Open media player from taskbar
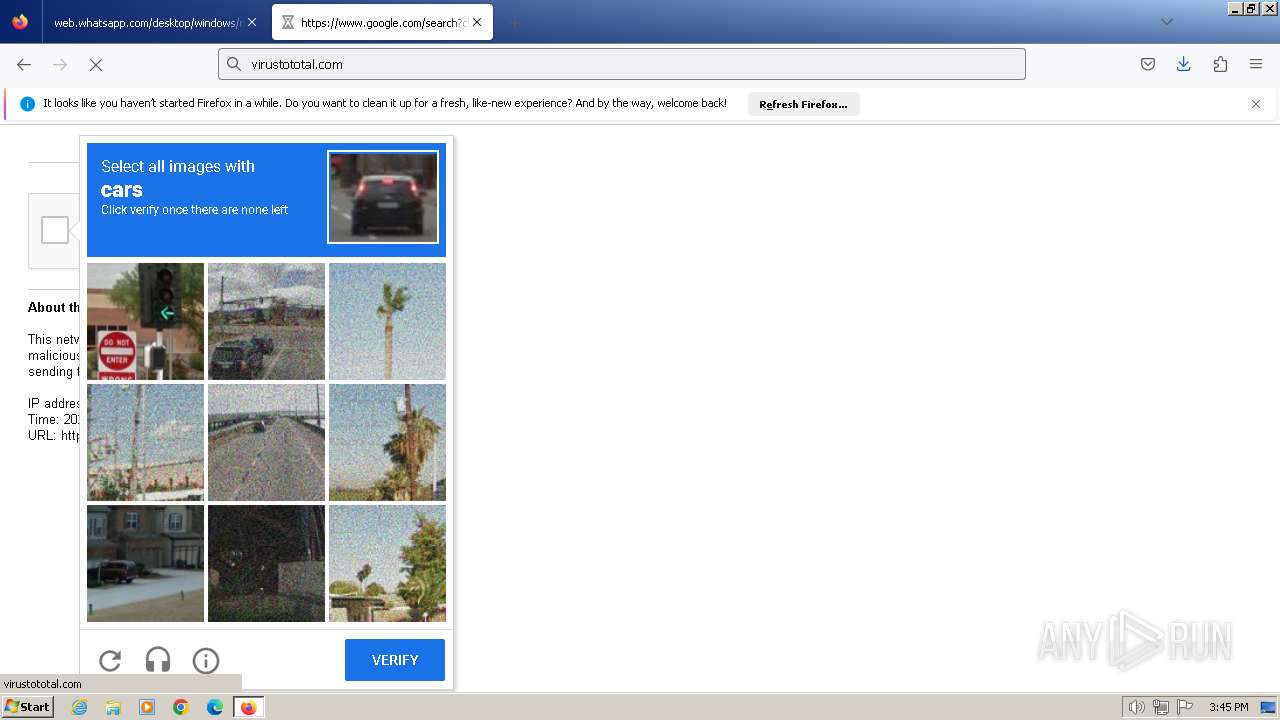1280x720 pixels. pos(147,707)
